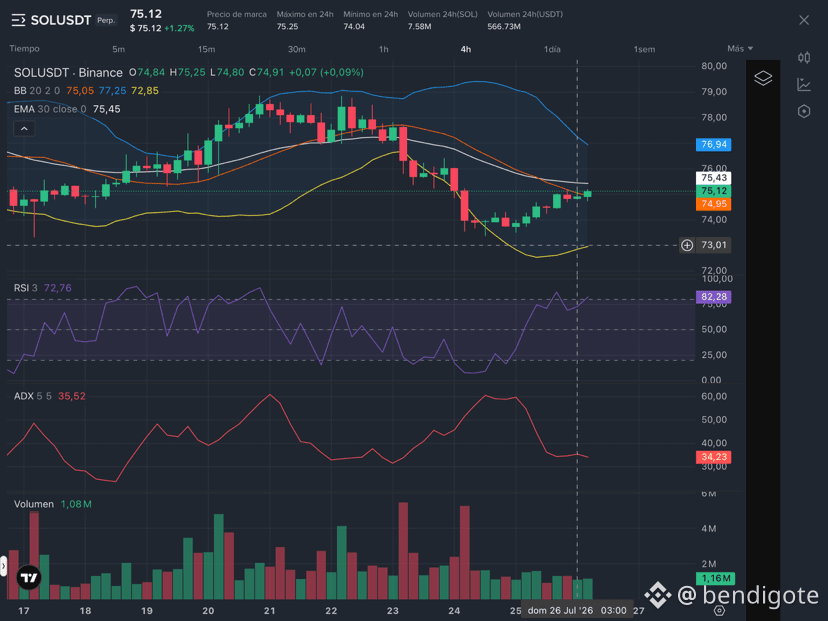Switch to the 15m timeframe
The height and width of the screenshot is (621, 828).
click(x=206, y=49)
